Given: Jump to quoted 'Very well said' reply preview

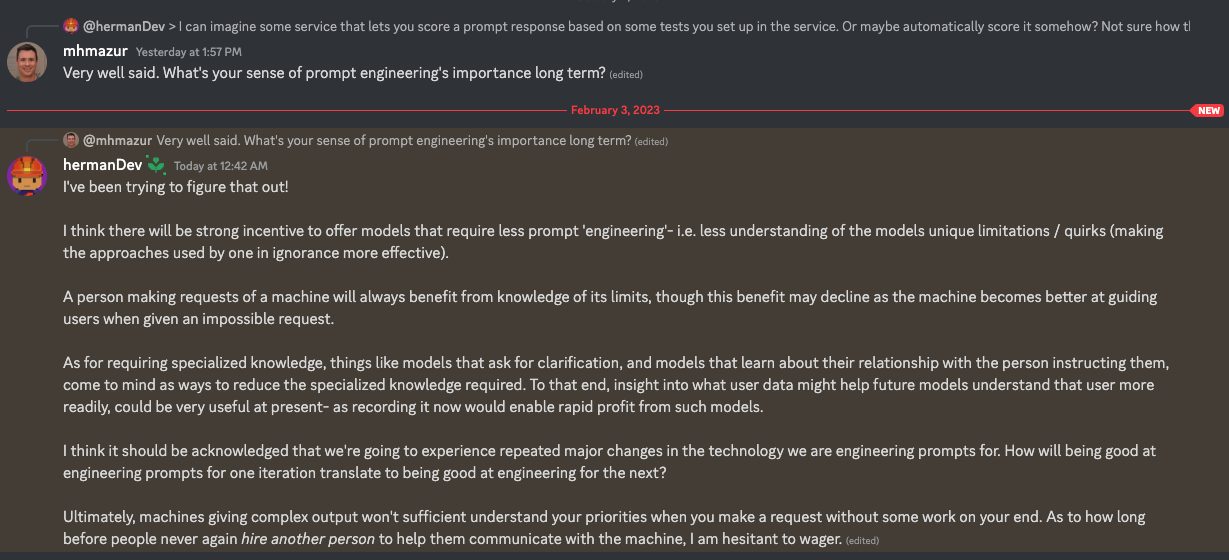Looking at the screenshot, I should [393, 141].
